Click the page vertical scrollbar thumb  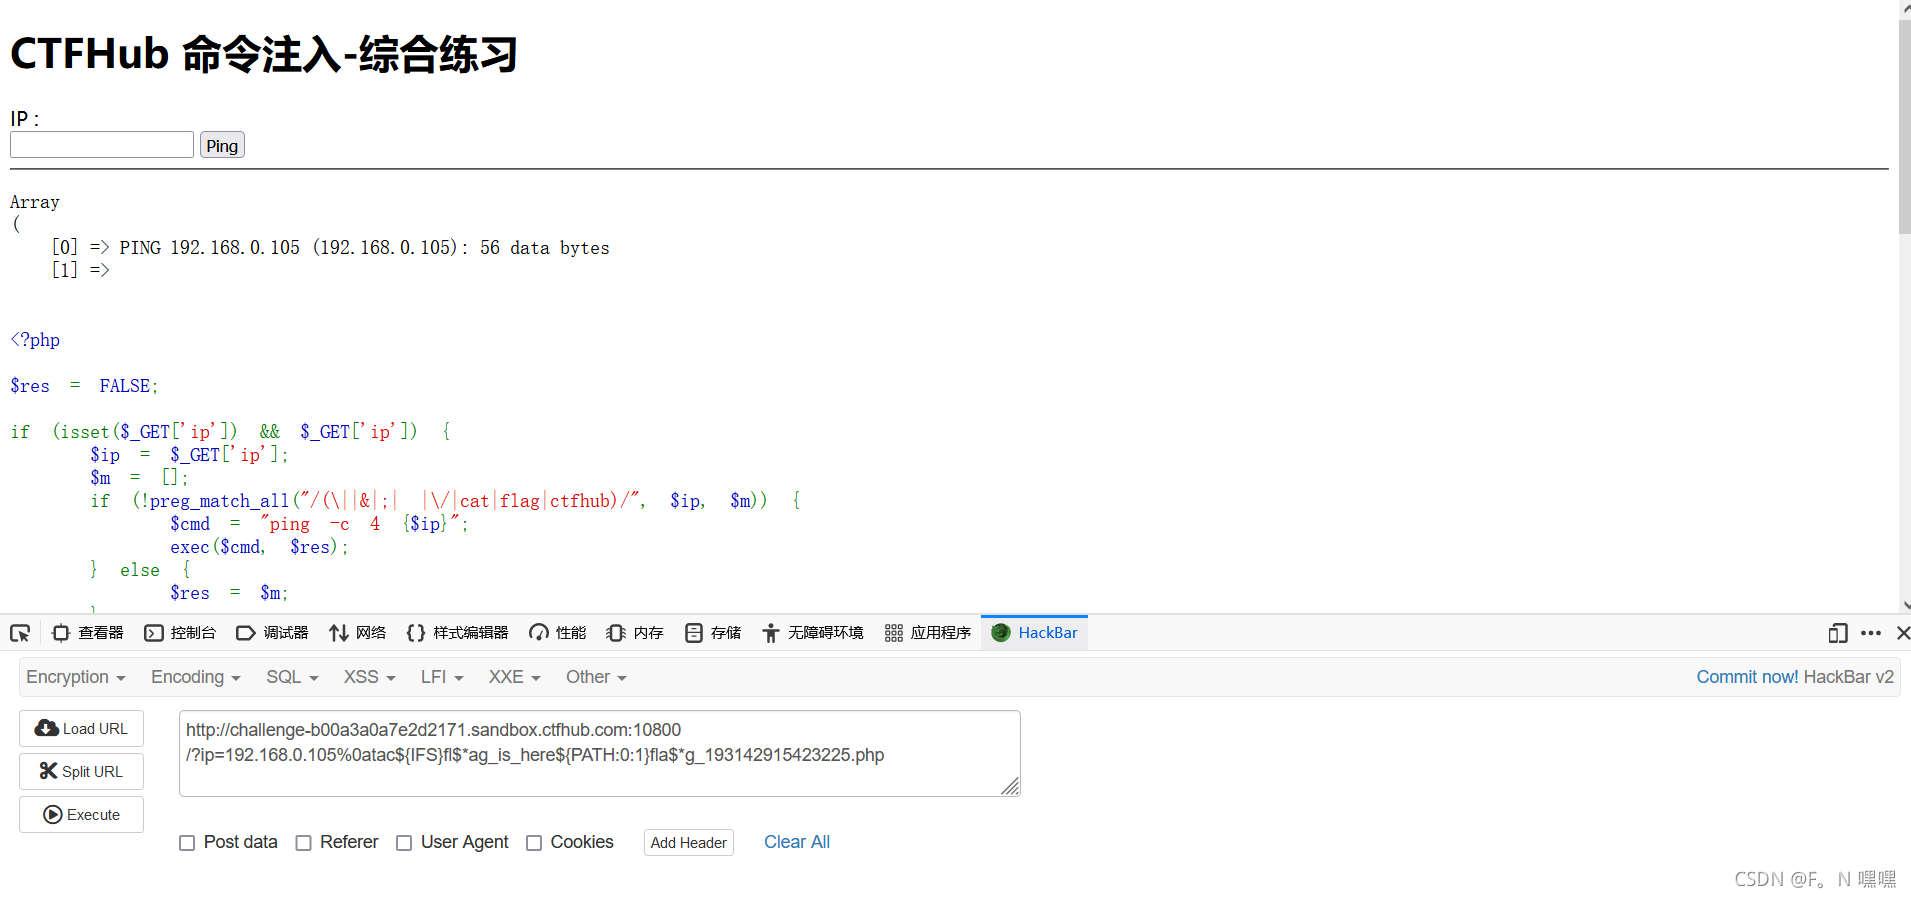click(1905, 125)
